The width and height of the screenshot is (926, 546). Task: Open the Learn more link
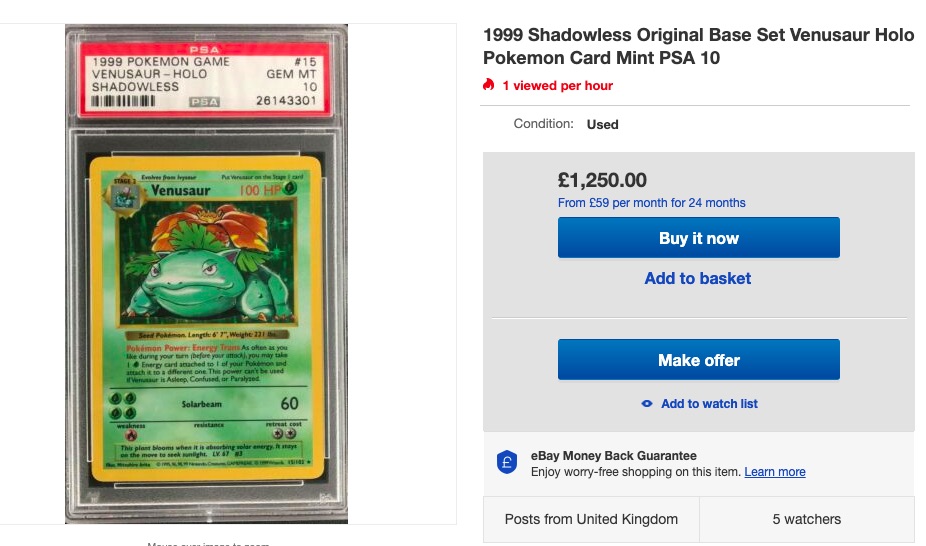[775, 472]
